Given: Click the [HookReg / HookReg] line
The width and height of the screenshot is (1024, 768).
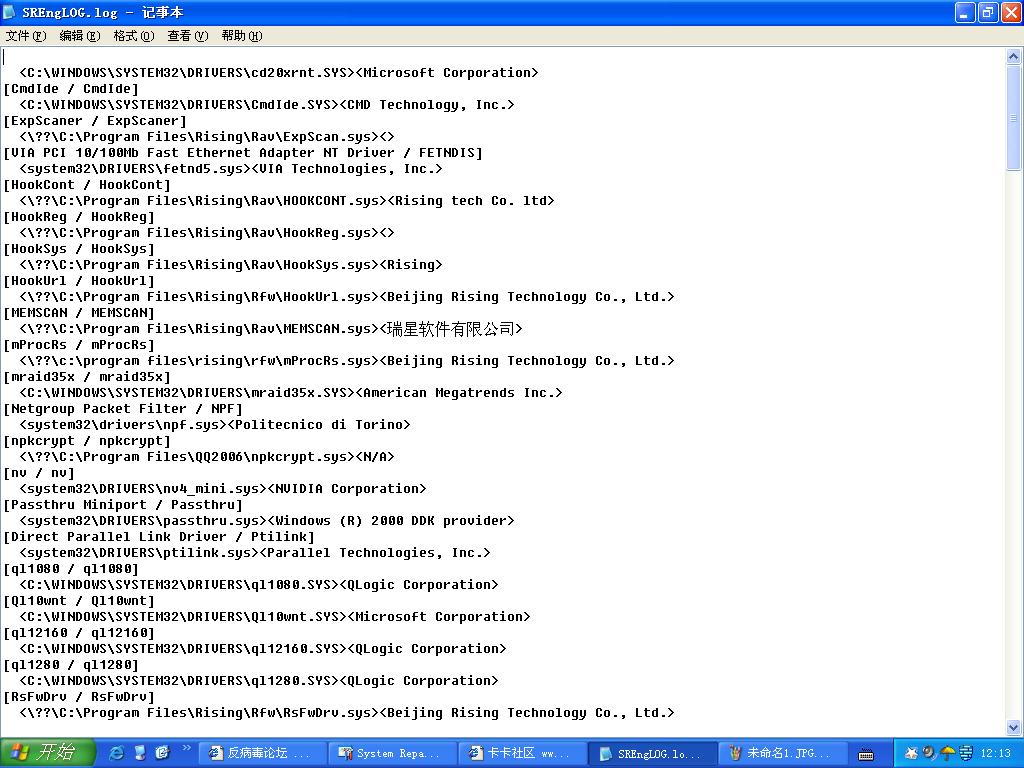Looking at the screenshot, I should tap(79, 217).
